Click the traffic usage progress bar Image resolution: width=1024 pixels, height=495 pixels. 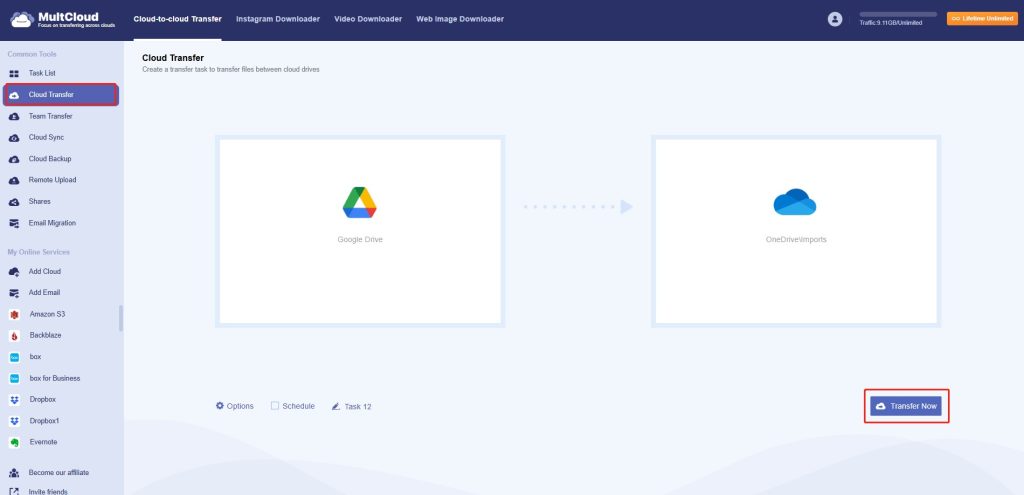pos(898,14)
